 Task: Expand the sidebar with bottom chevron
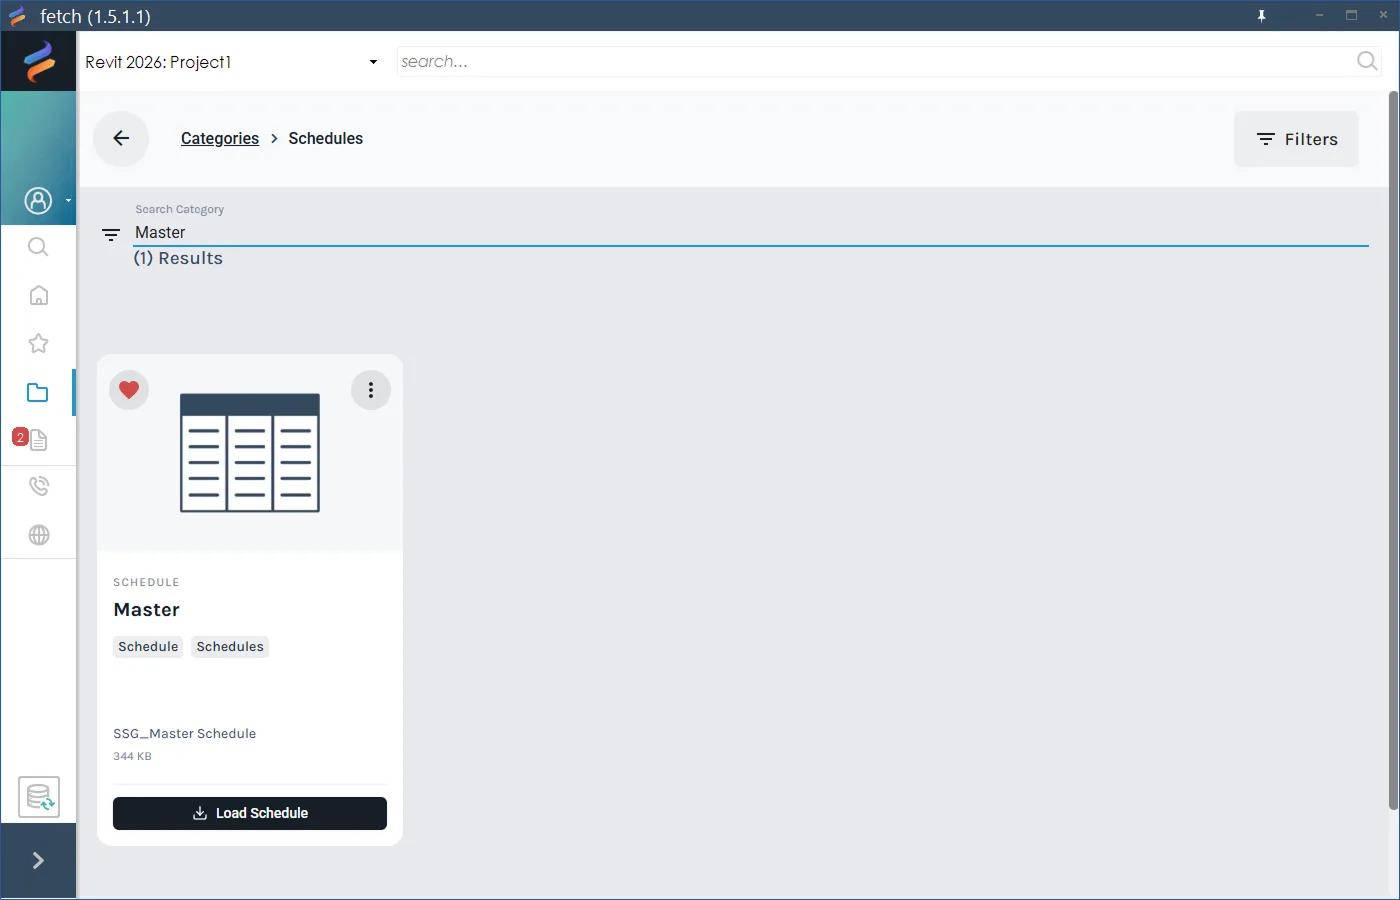coord(38,861)
